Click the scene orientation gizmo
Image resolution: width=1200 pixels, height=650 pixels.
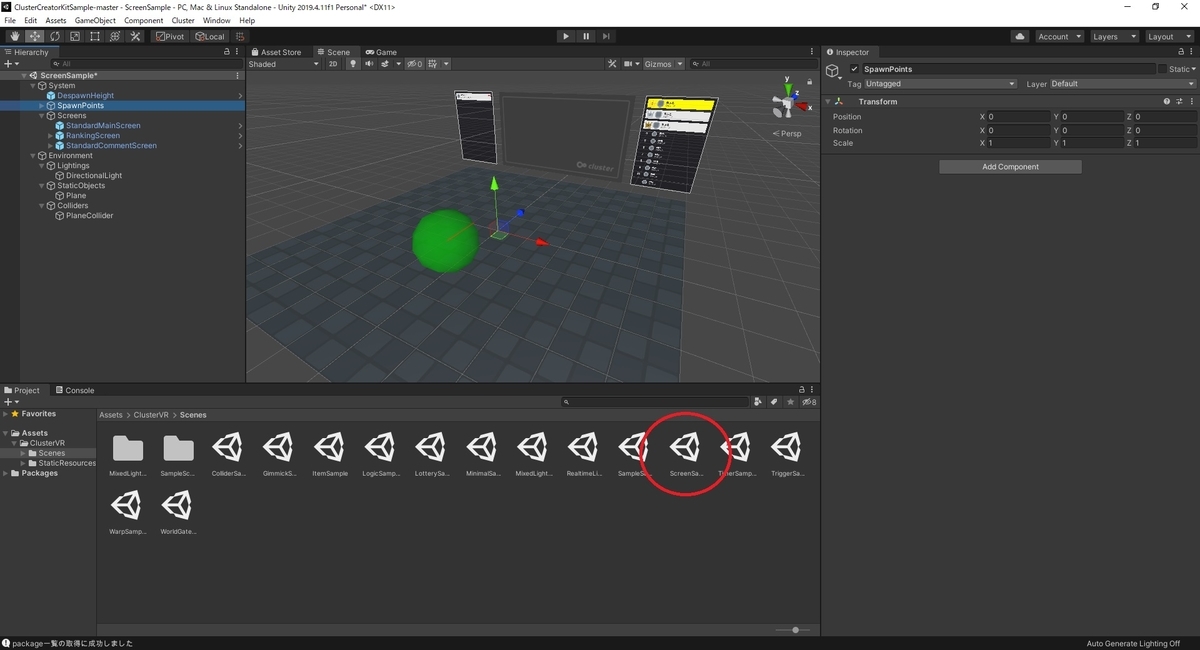(787, 103)
